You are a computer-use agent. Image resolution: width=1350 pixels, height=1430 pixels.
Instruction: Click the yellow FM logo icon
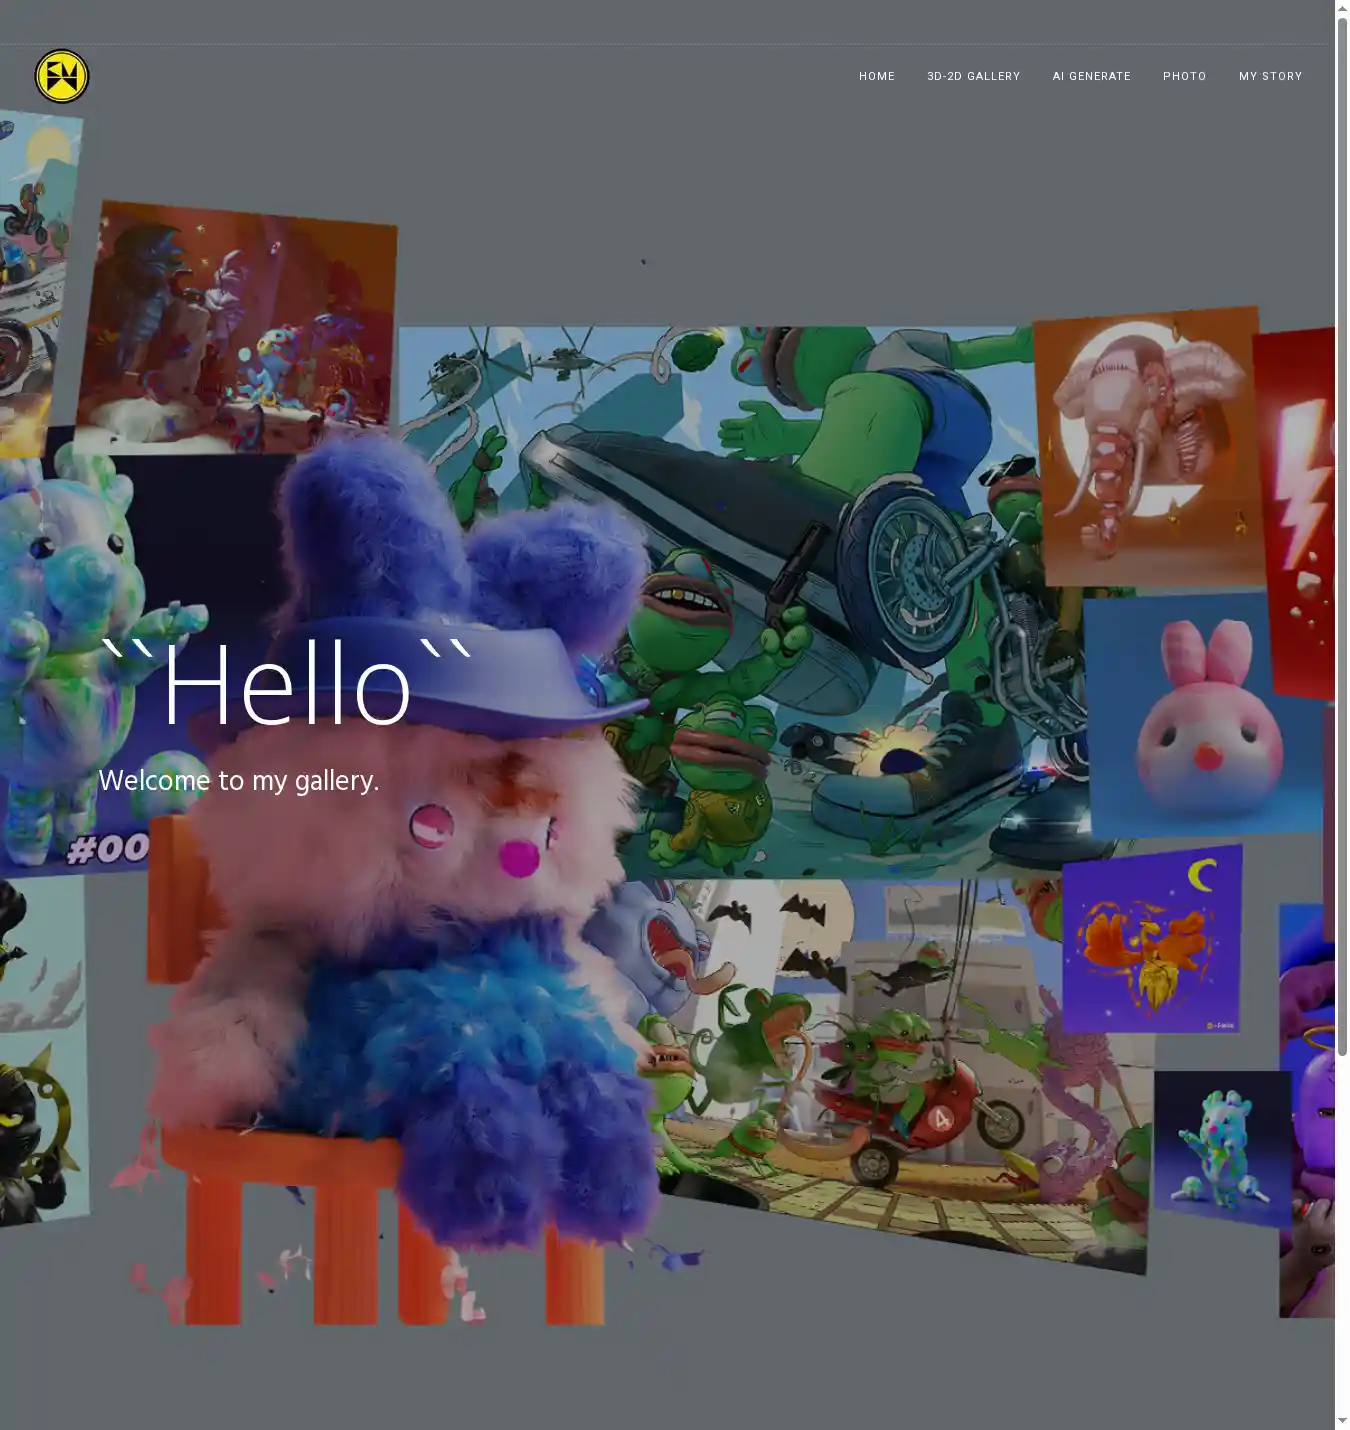point(62,76)
